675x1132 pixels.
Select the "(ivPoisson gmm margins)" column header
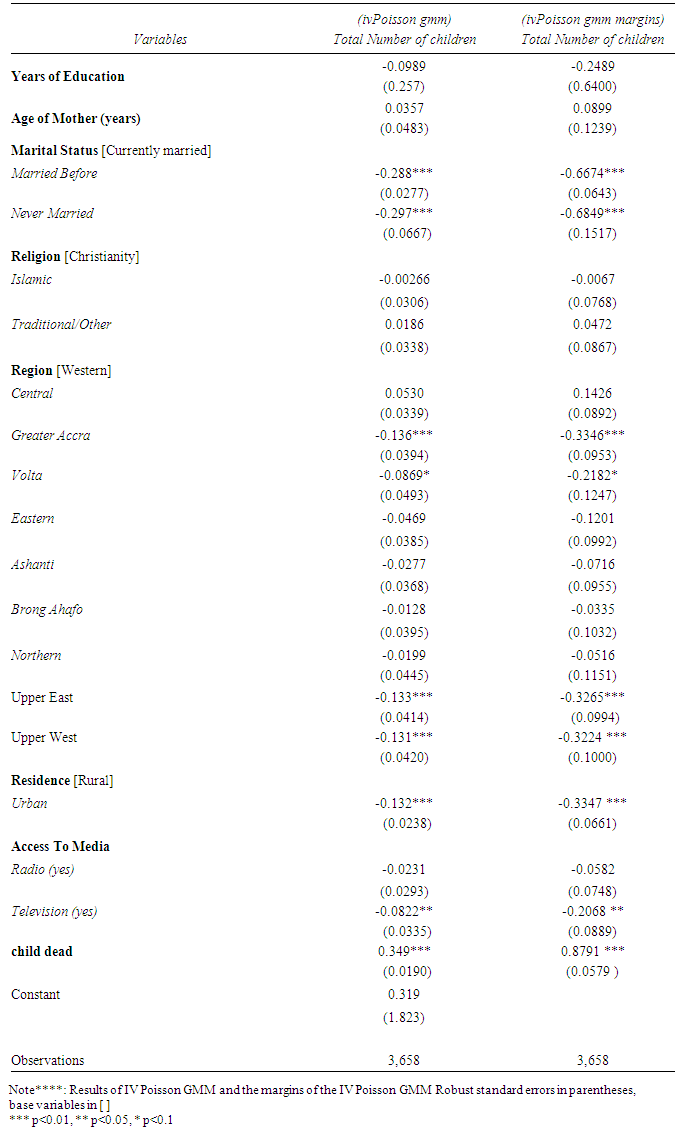pos(592,19)
